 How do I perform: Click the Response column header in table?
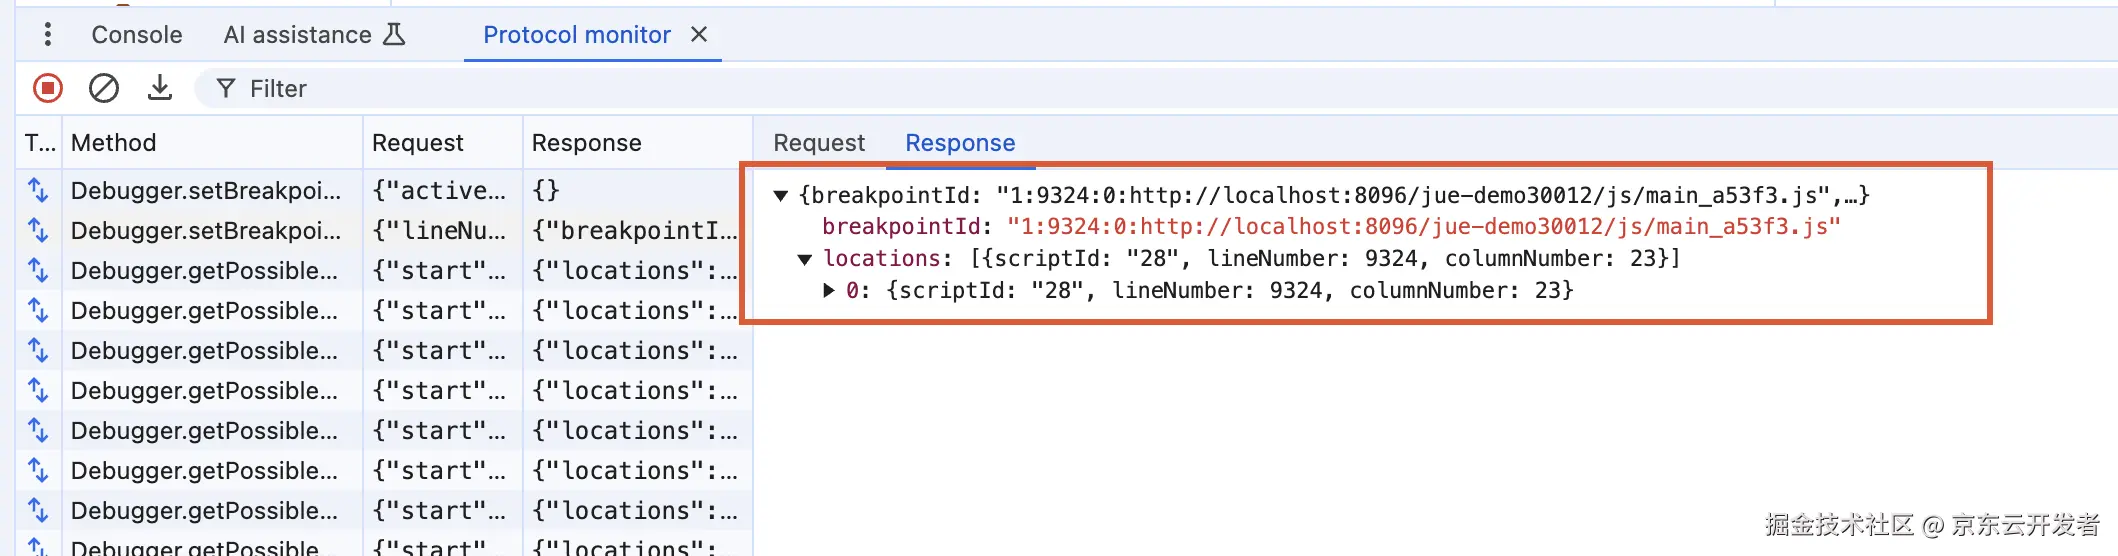point(586,143)
